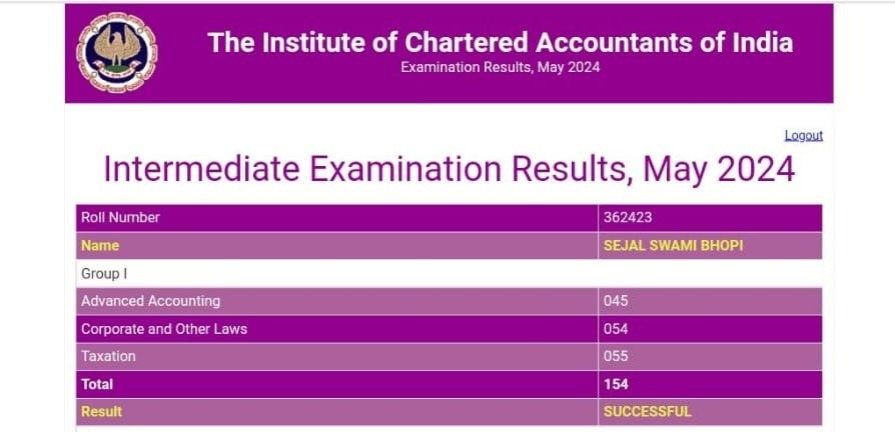Select the roll number 362423
Screen dimensions: 895x432
628,218
